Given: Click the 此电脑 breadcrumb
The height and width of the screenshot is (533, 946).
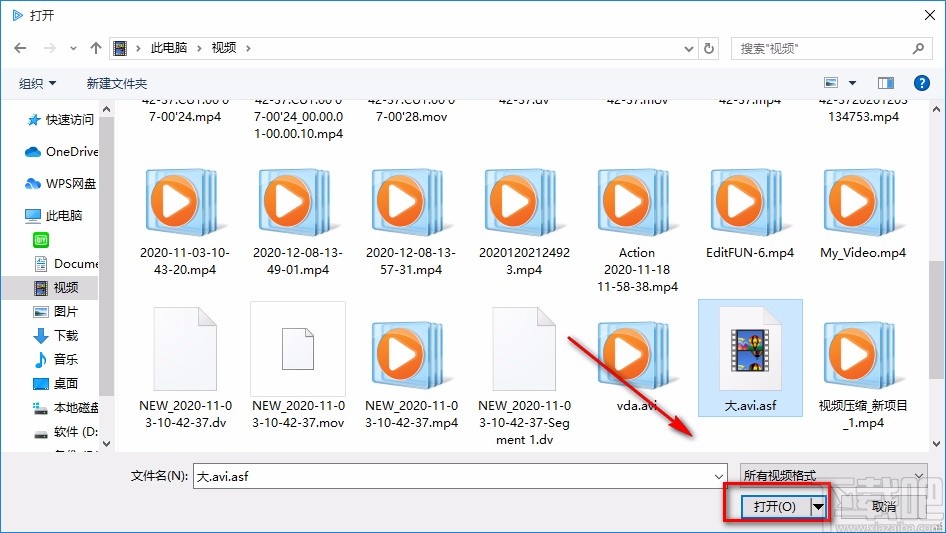Looking at the screenshot, I should (169, 48).
